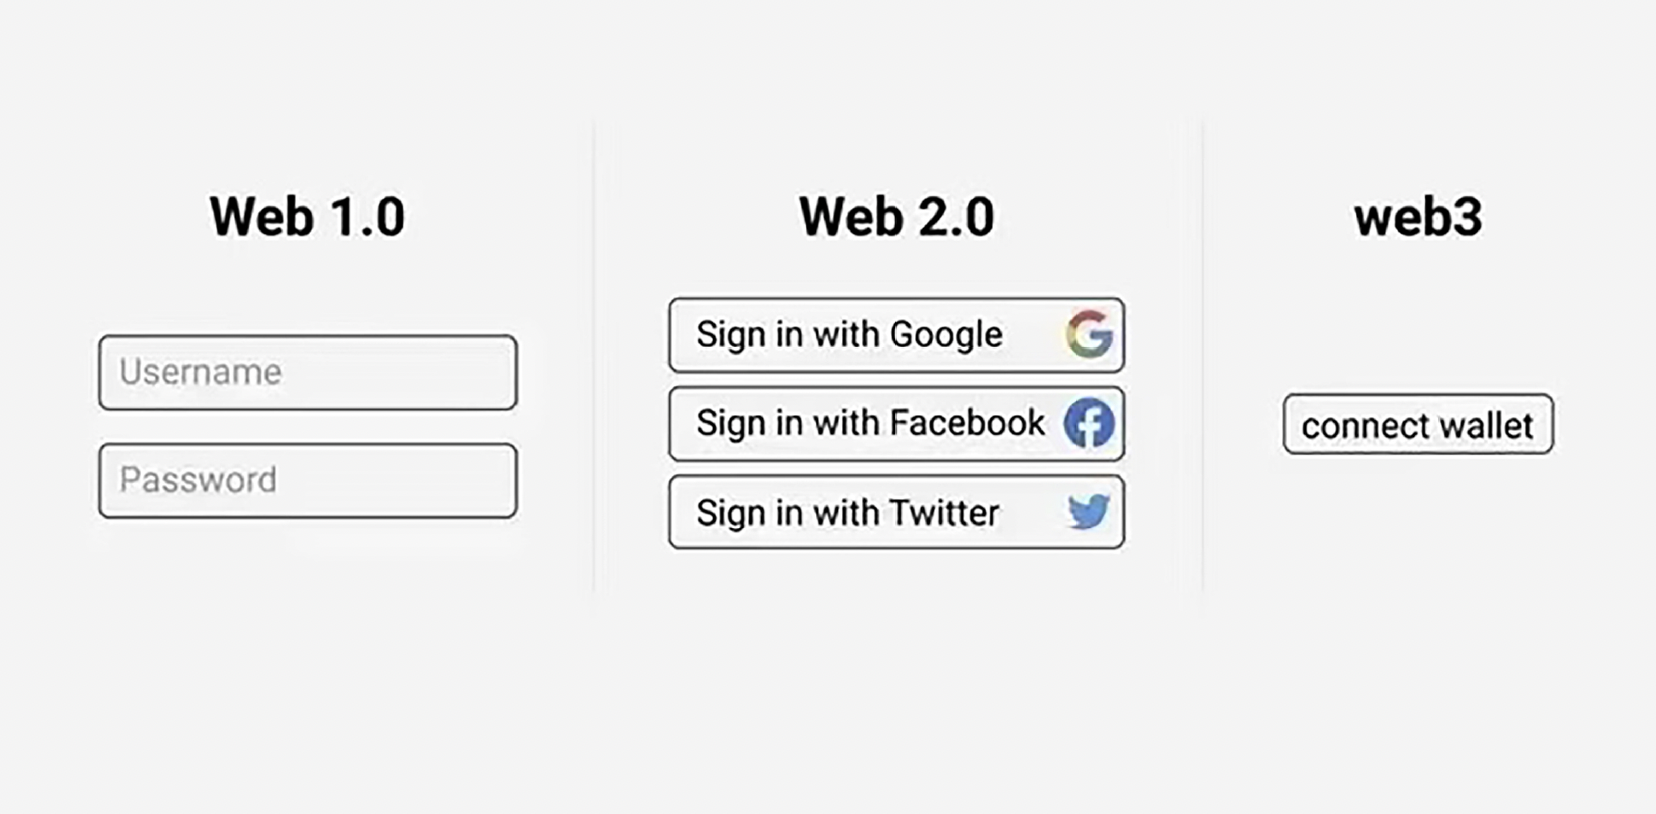The height and width of the screenshot is (814, 1656).
Task: Click the Twitter bird icon
Action: tap(1088, 512)
